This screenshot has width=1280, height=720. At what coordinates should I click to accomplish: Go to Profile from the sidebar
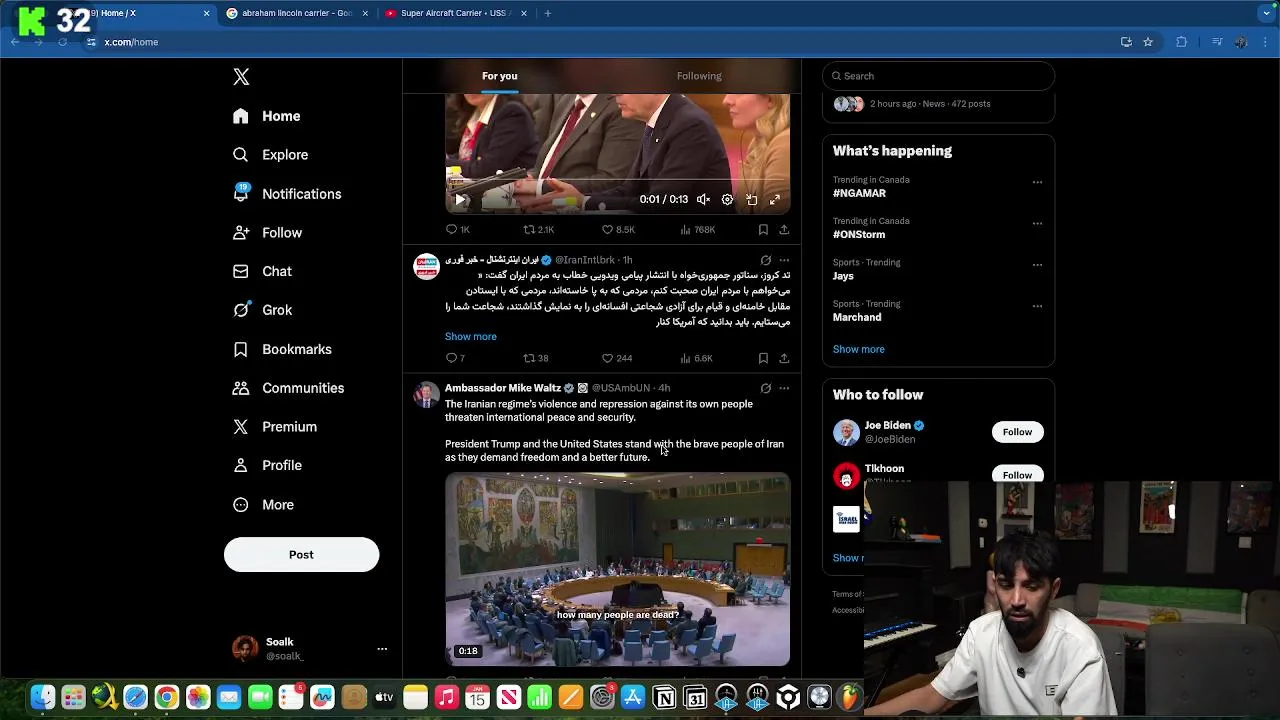(x=267, y=466)
